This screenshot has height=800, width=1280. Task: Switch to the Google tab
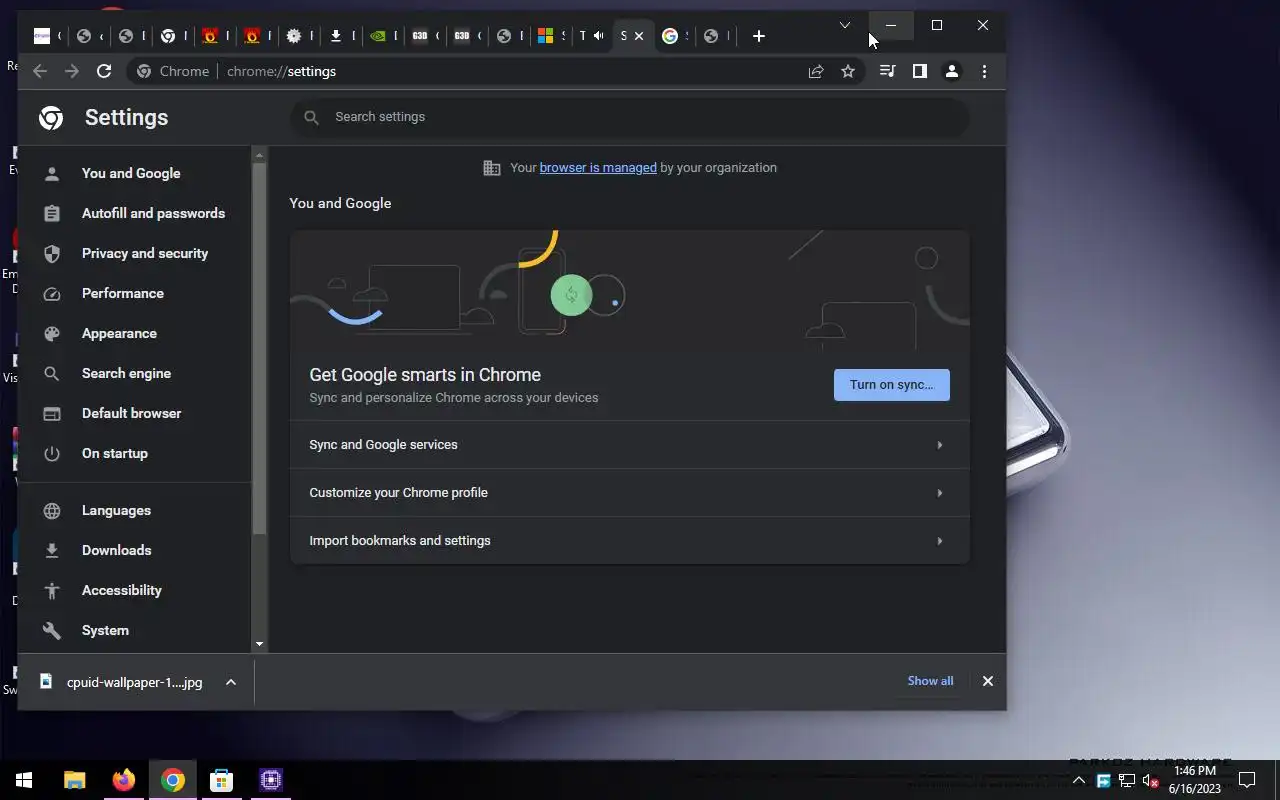[x=670, y=36]
